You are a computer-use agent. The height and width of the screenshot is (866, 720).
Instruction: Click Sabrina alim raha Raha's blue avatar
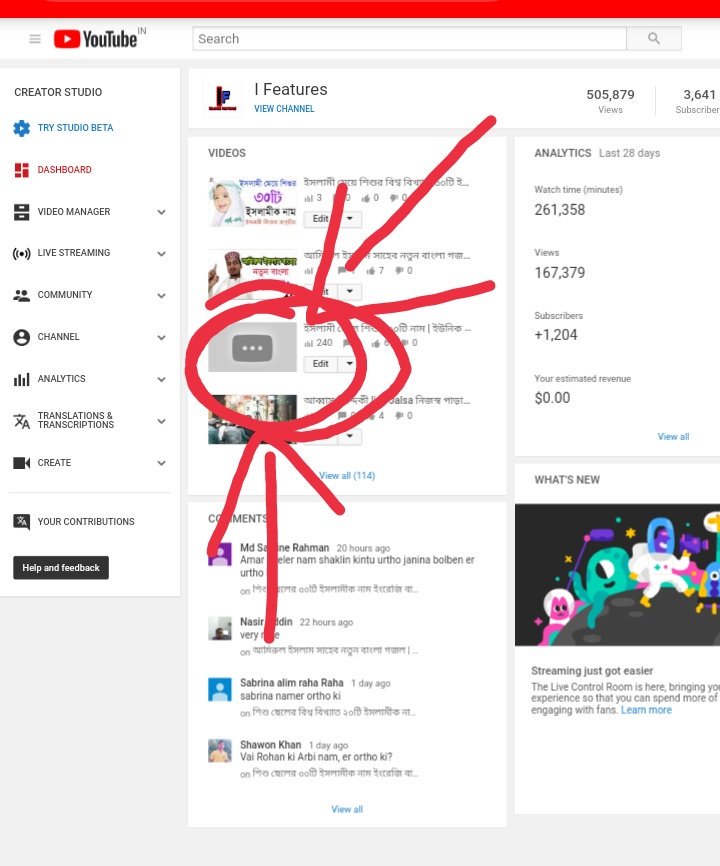coord(220,689)
